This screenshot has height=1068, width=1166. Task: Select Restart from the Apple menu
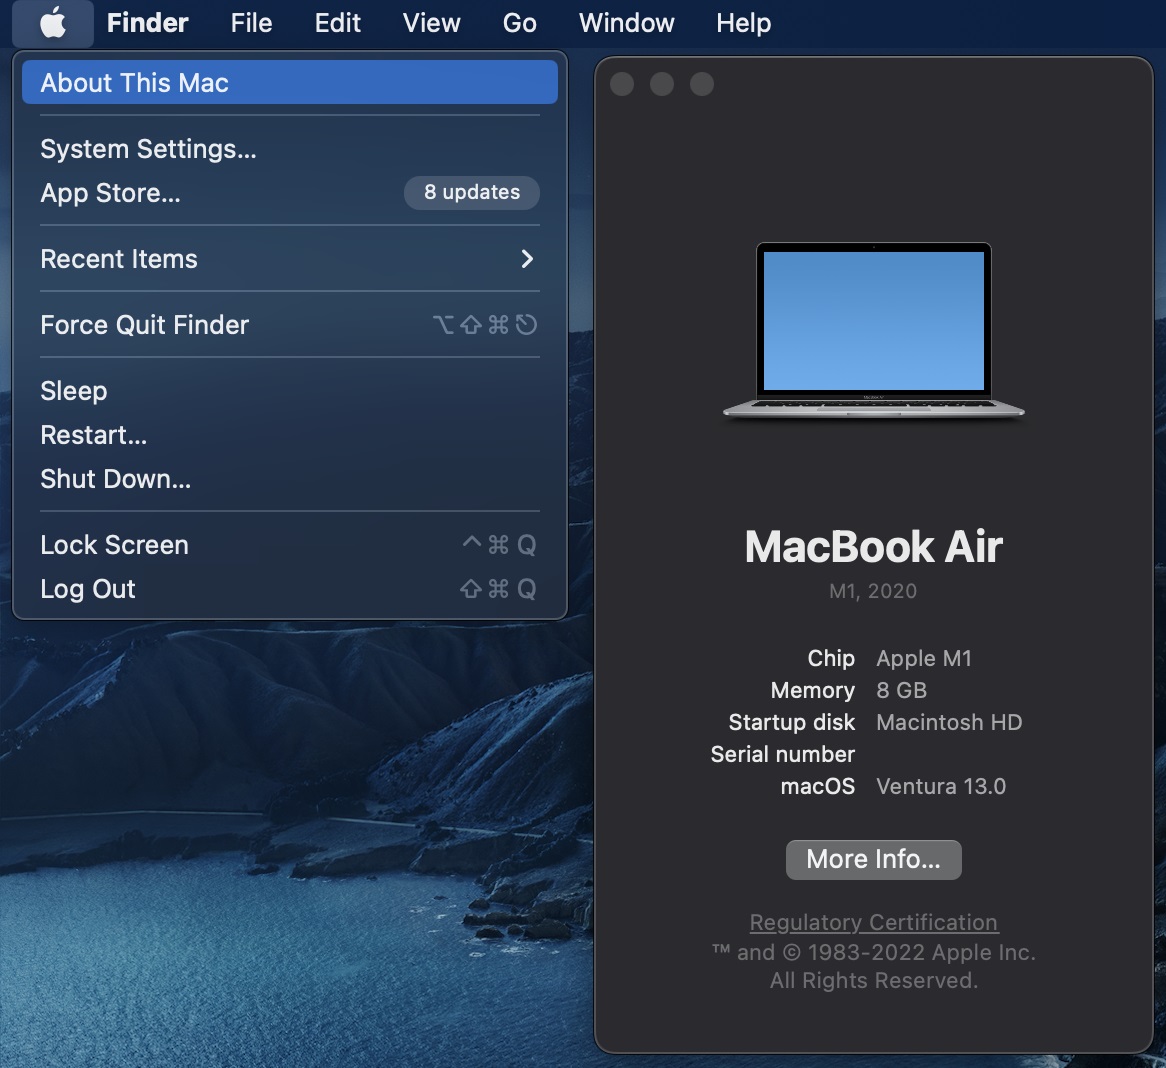click(x=93, y=435)
